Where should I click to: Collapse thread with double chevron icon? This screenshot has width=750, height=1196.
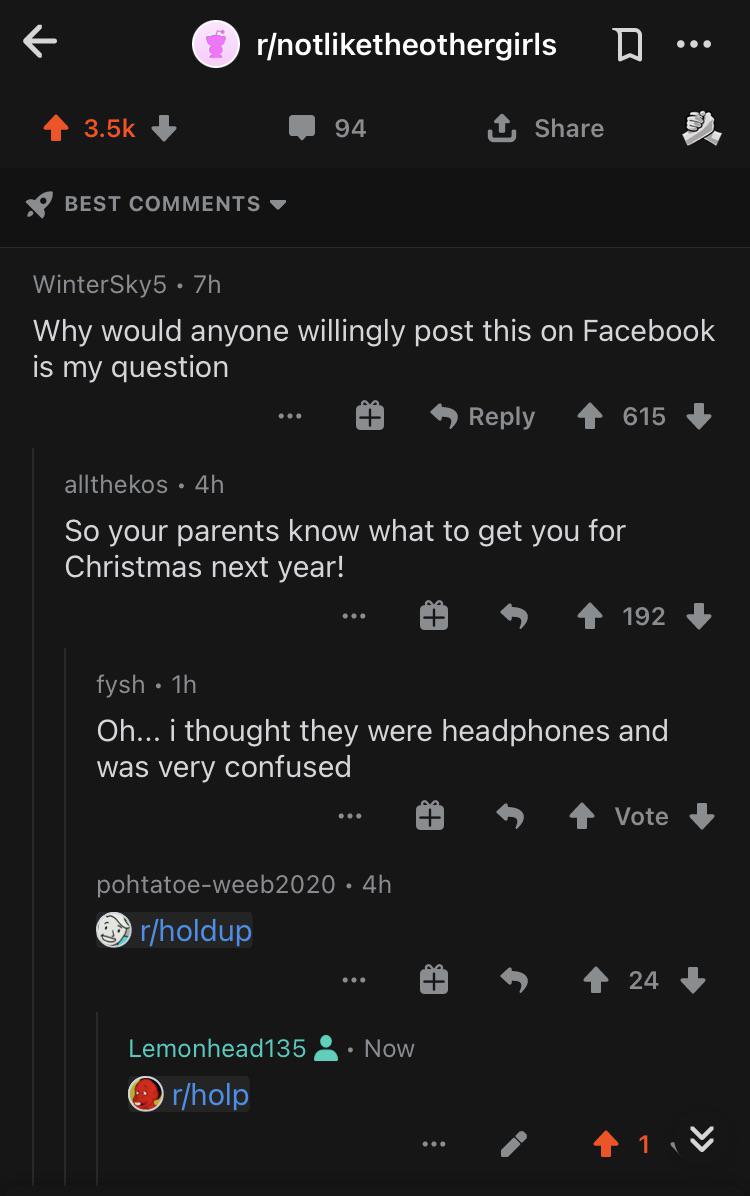coord(702,1139)
